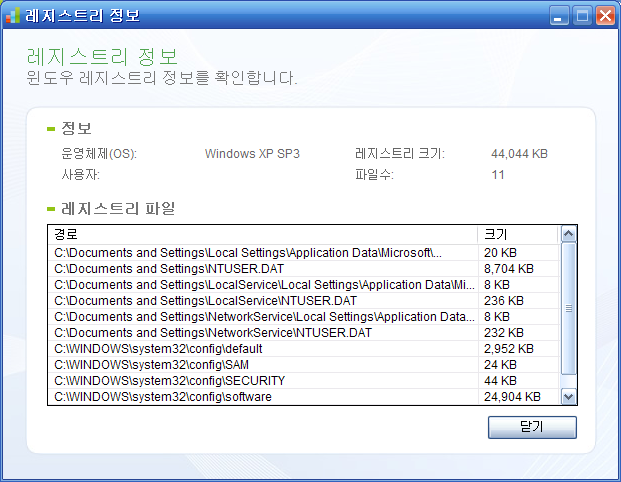621x482 pixels.
Task: Select the config\SECURITY row
Action: pyautogui.click(x=303, y=381)
